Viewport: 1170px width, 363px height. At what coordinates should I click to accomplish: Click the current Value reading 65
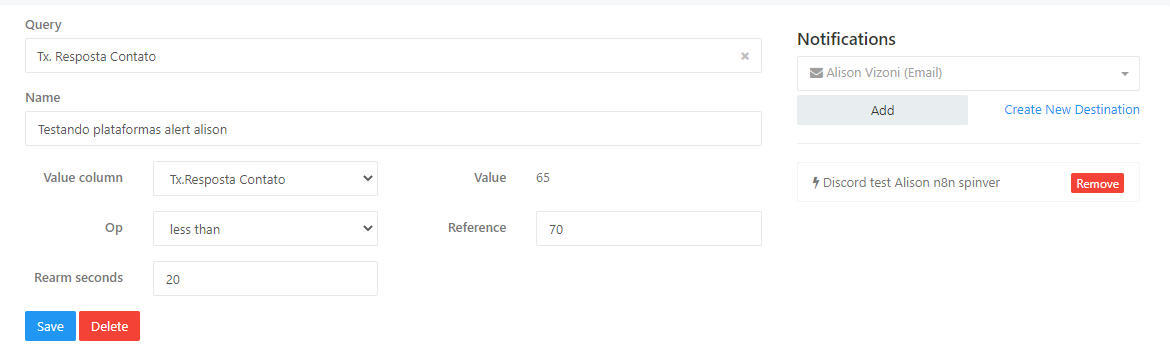click(x=542, y=178)
